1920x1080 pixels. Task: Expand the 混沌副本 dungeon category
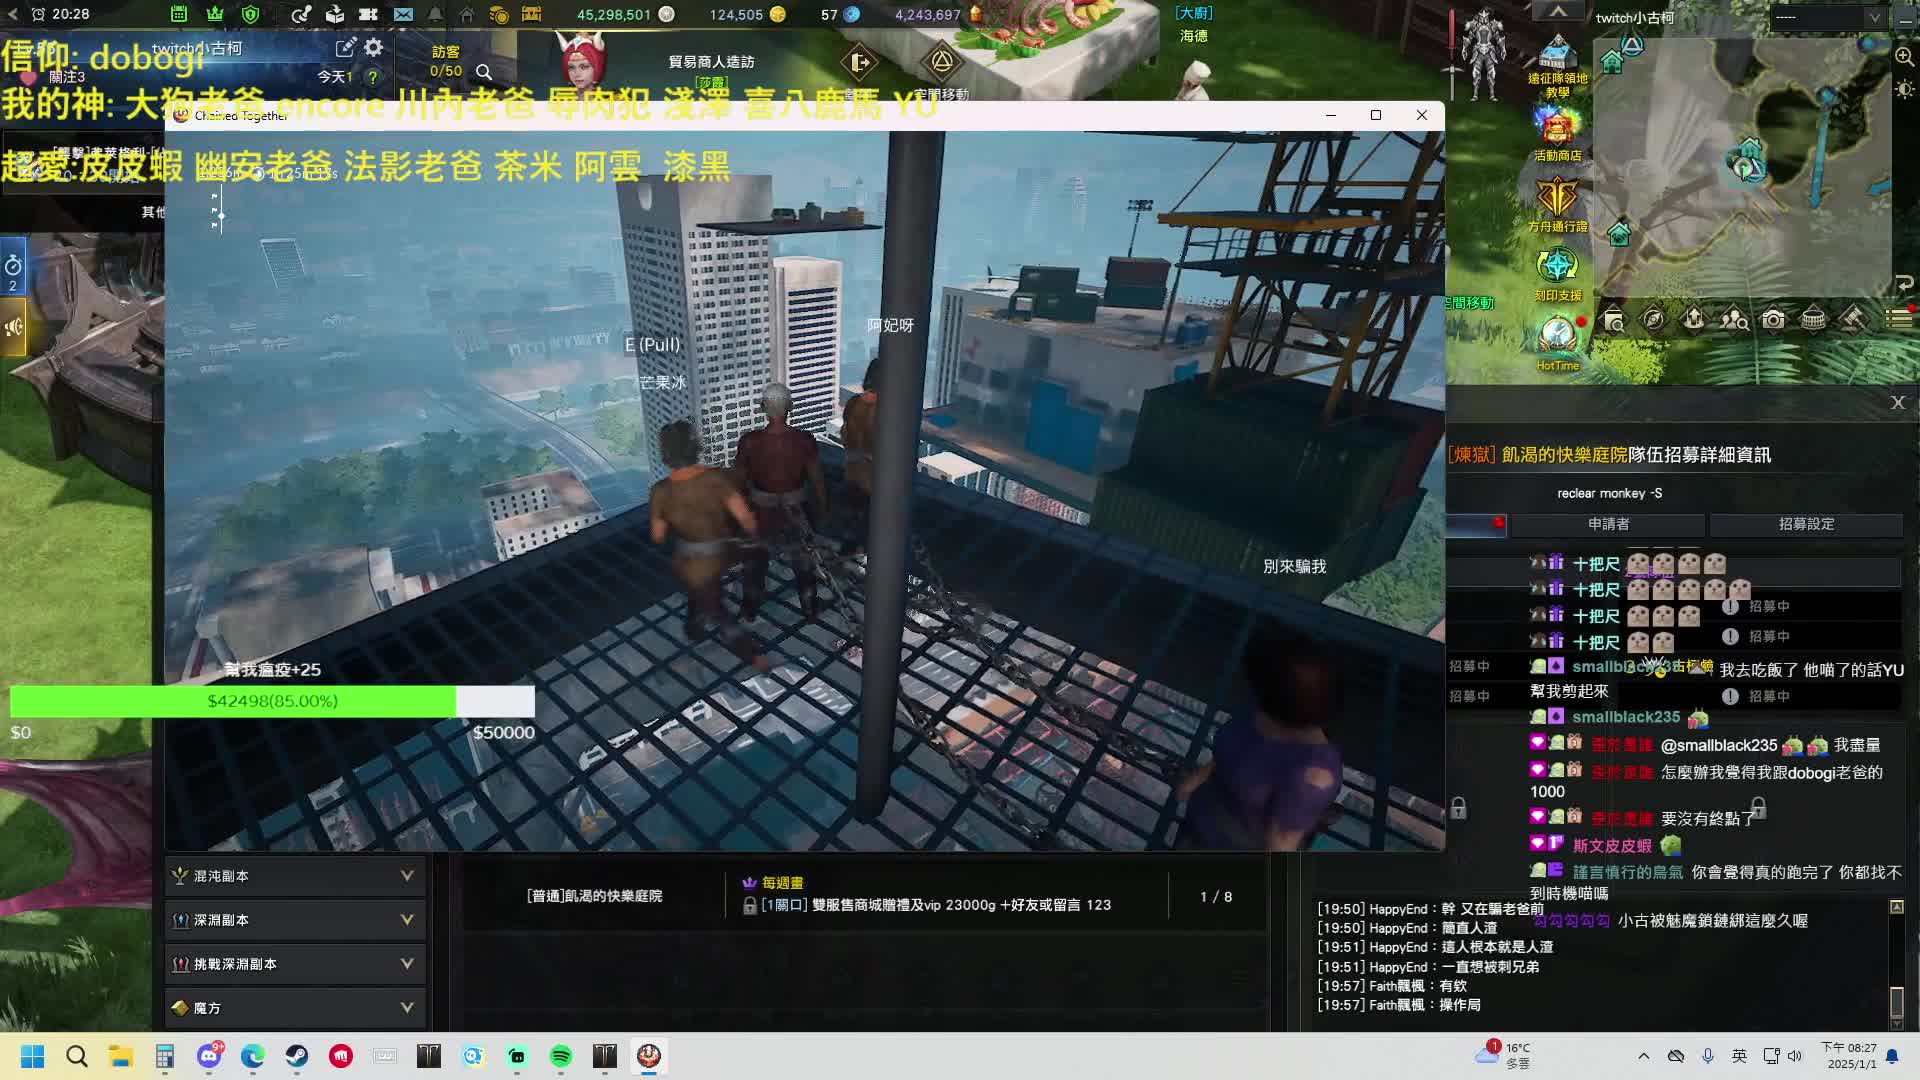pos(296,876)
